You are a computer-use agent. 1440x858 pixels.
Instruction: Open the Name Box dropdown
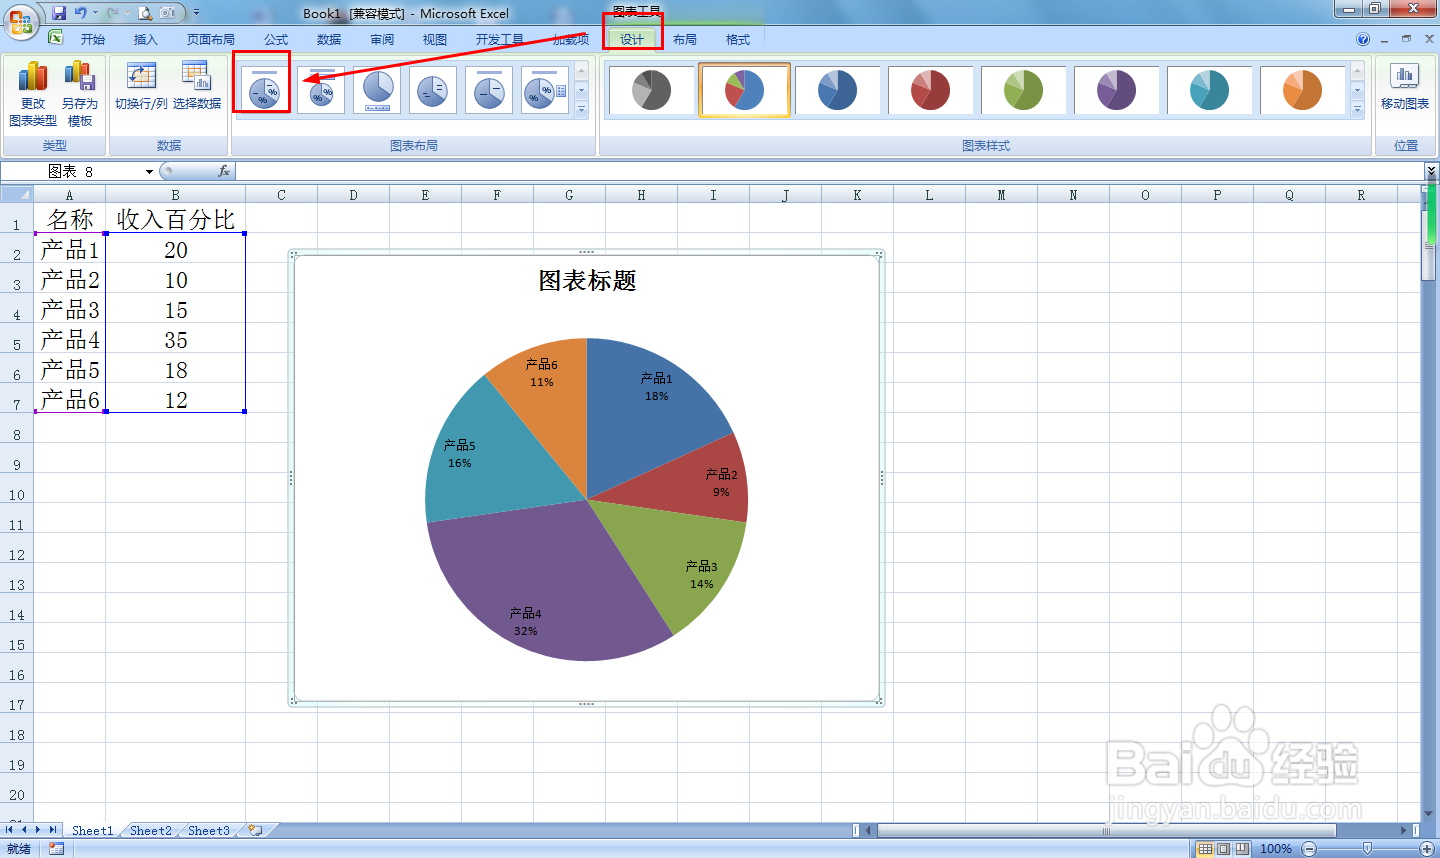[149, 171]
